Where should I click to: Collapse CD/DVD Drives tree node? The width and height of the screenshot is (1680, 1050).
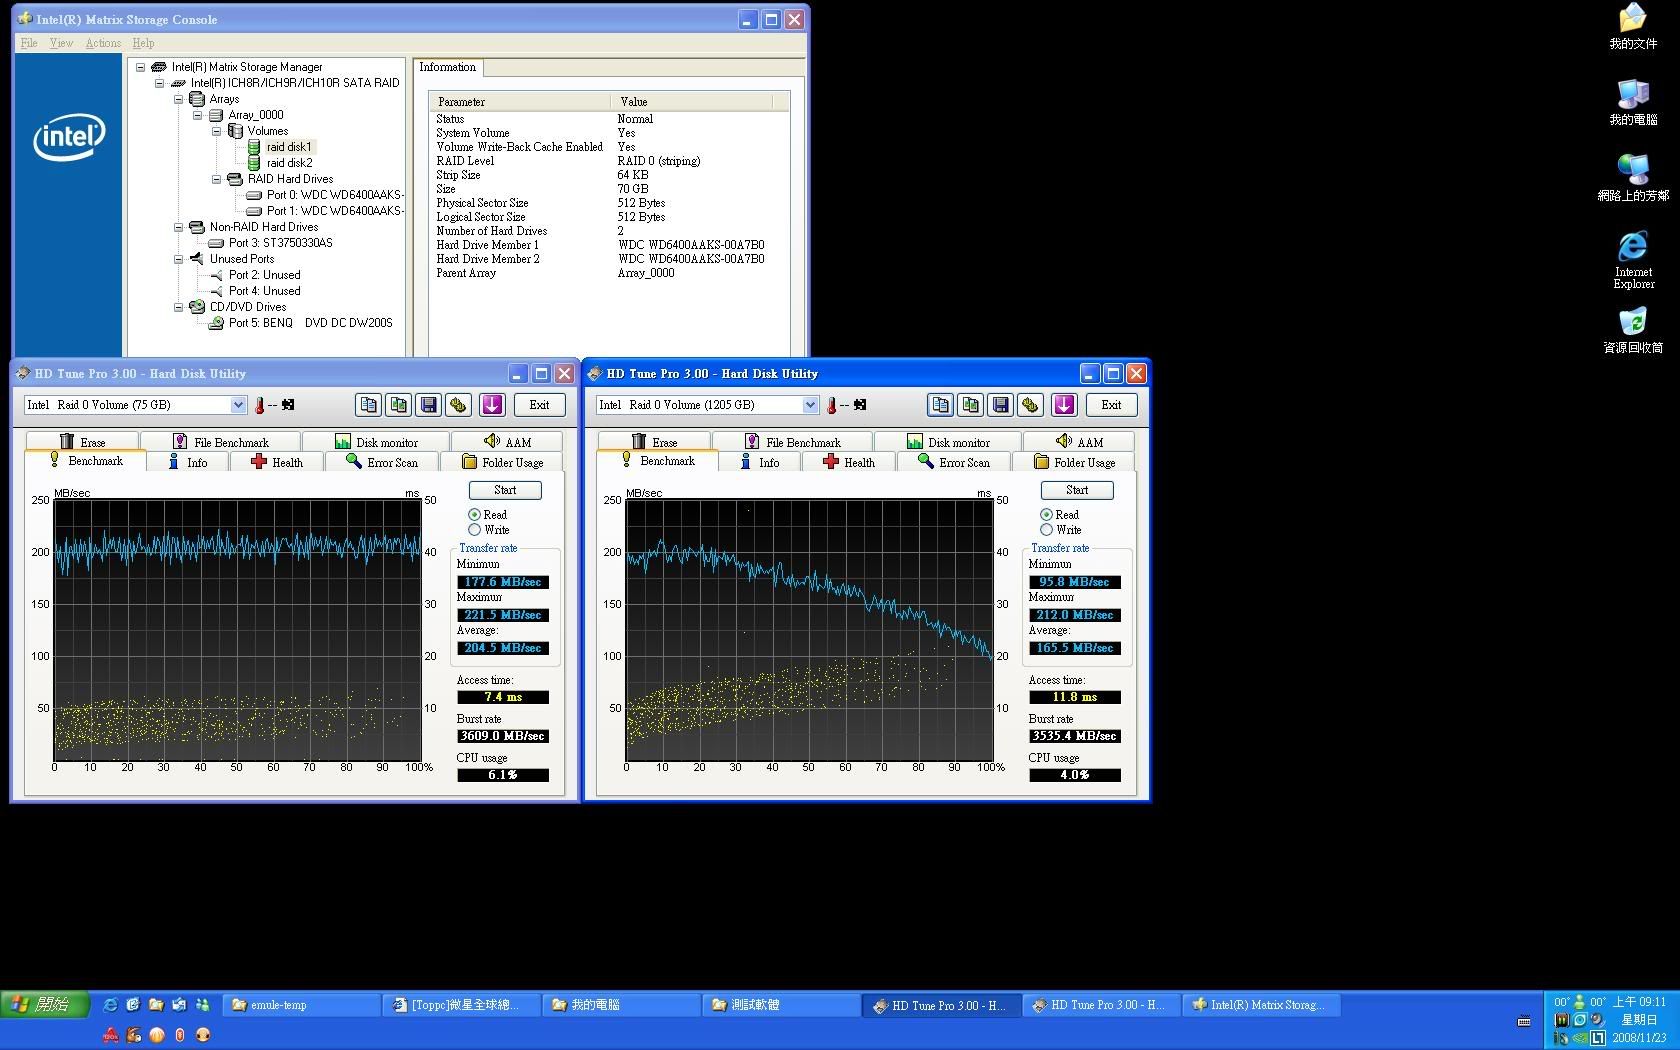[178, 307]
